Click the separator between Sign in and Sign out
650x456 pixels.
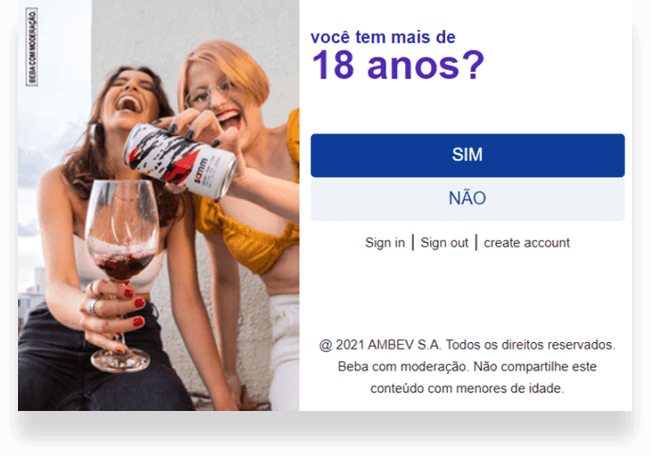413,243
